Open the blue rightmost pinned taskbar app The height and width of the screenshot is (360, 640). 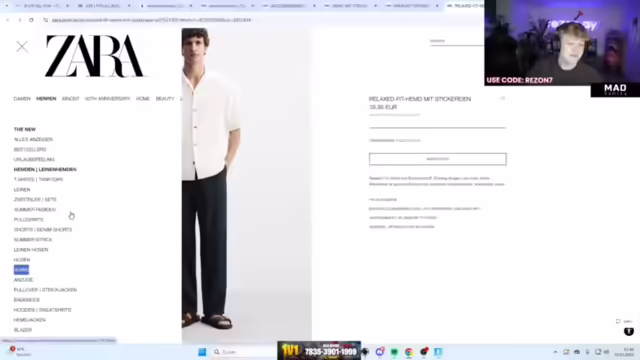[438, 352]
